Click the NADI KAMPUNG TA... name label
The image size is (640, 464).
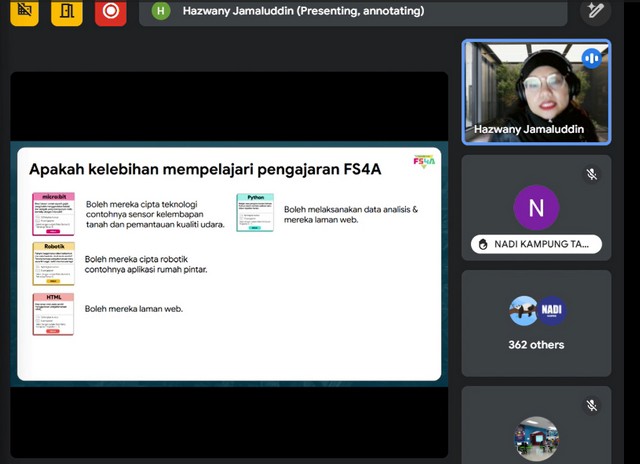(536, 244)
